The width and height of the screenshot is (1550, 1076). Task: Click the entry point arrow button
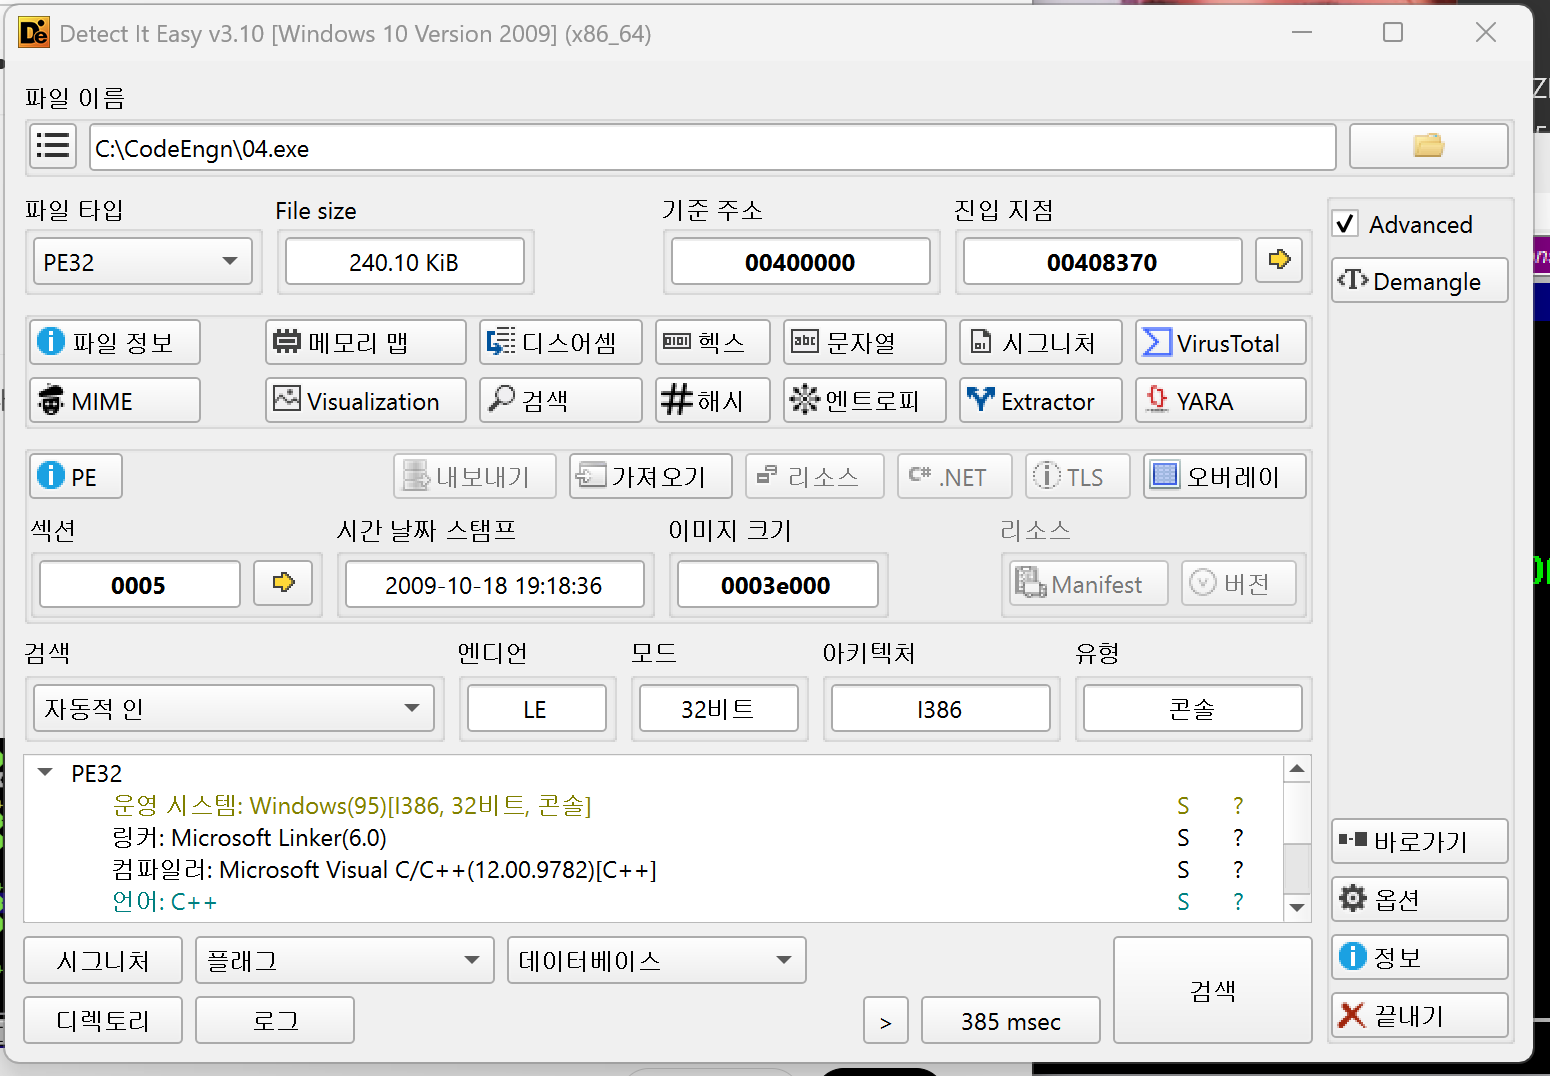[x=1279, y=260]
